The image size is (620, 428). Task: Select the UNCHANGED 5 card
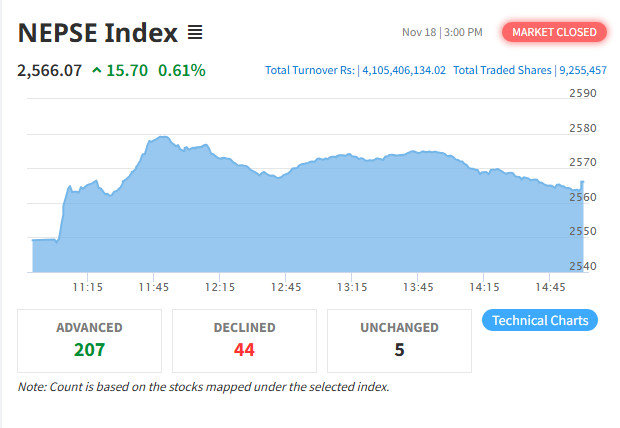[x=399, y=340]
